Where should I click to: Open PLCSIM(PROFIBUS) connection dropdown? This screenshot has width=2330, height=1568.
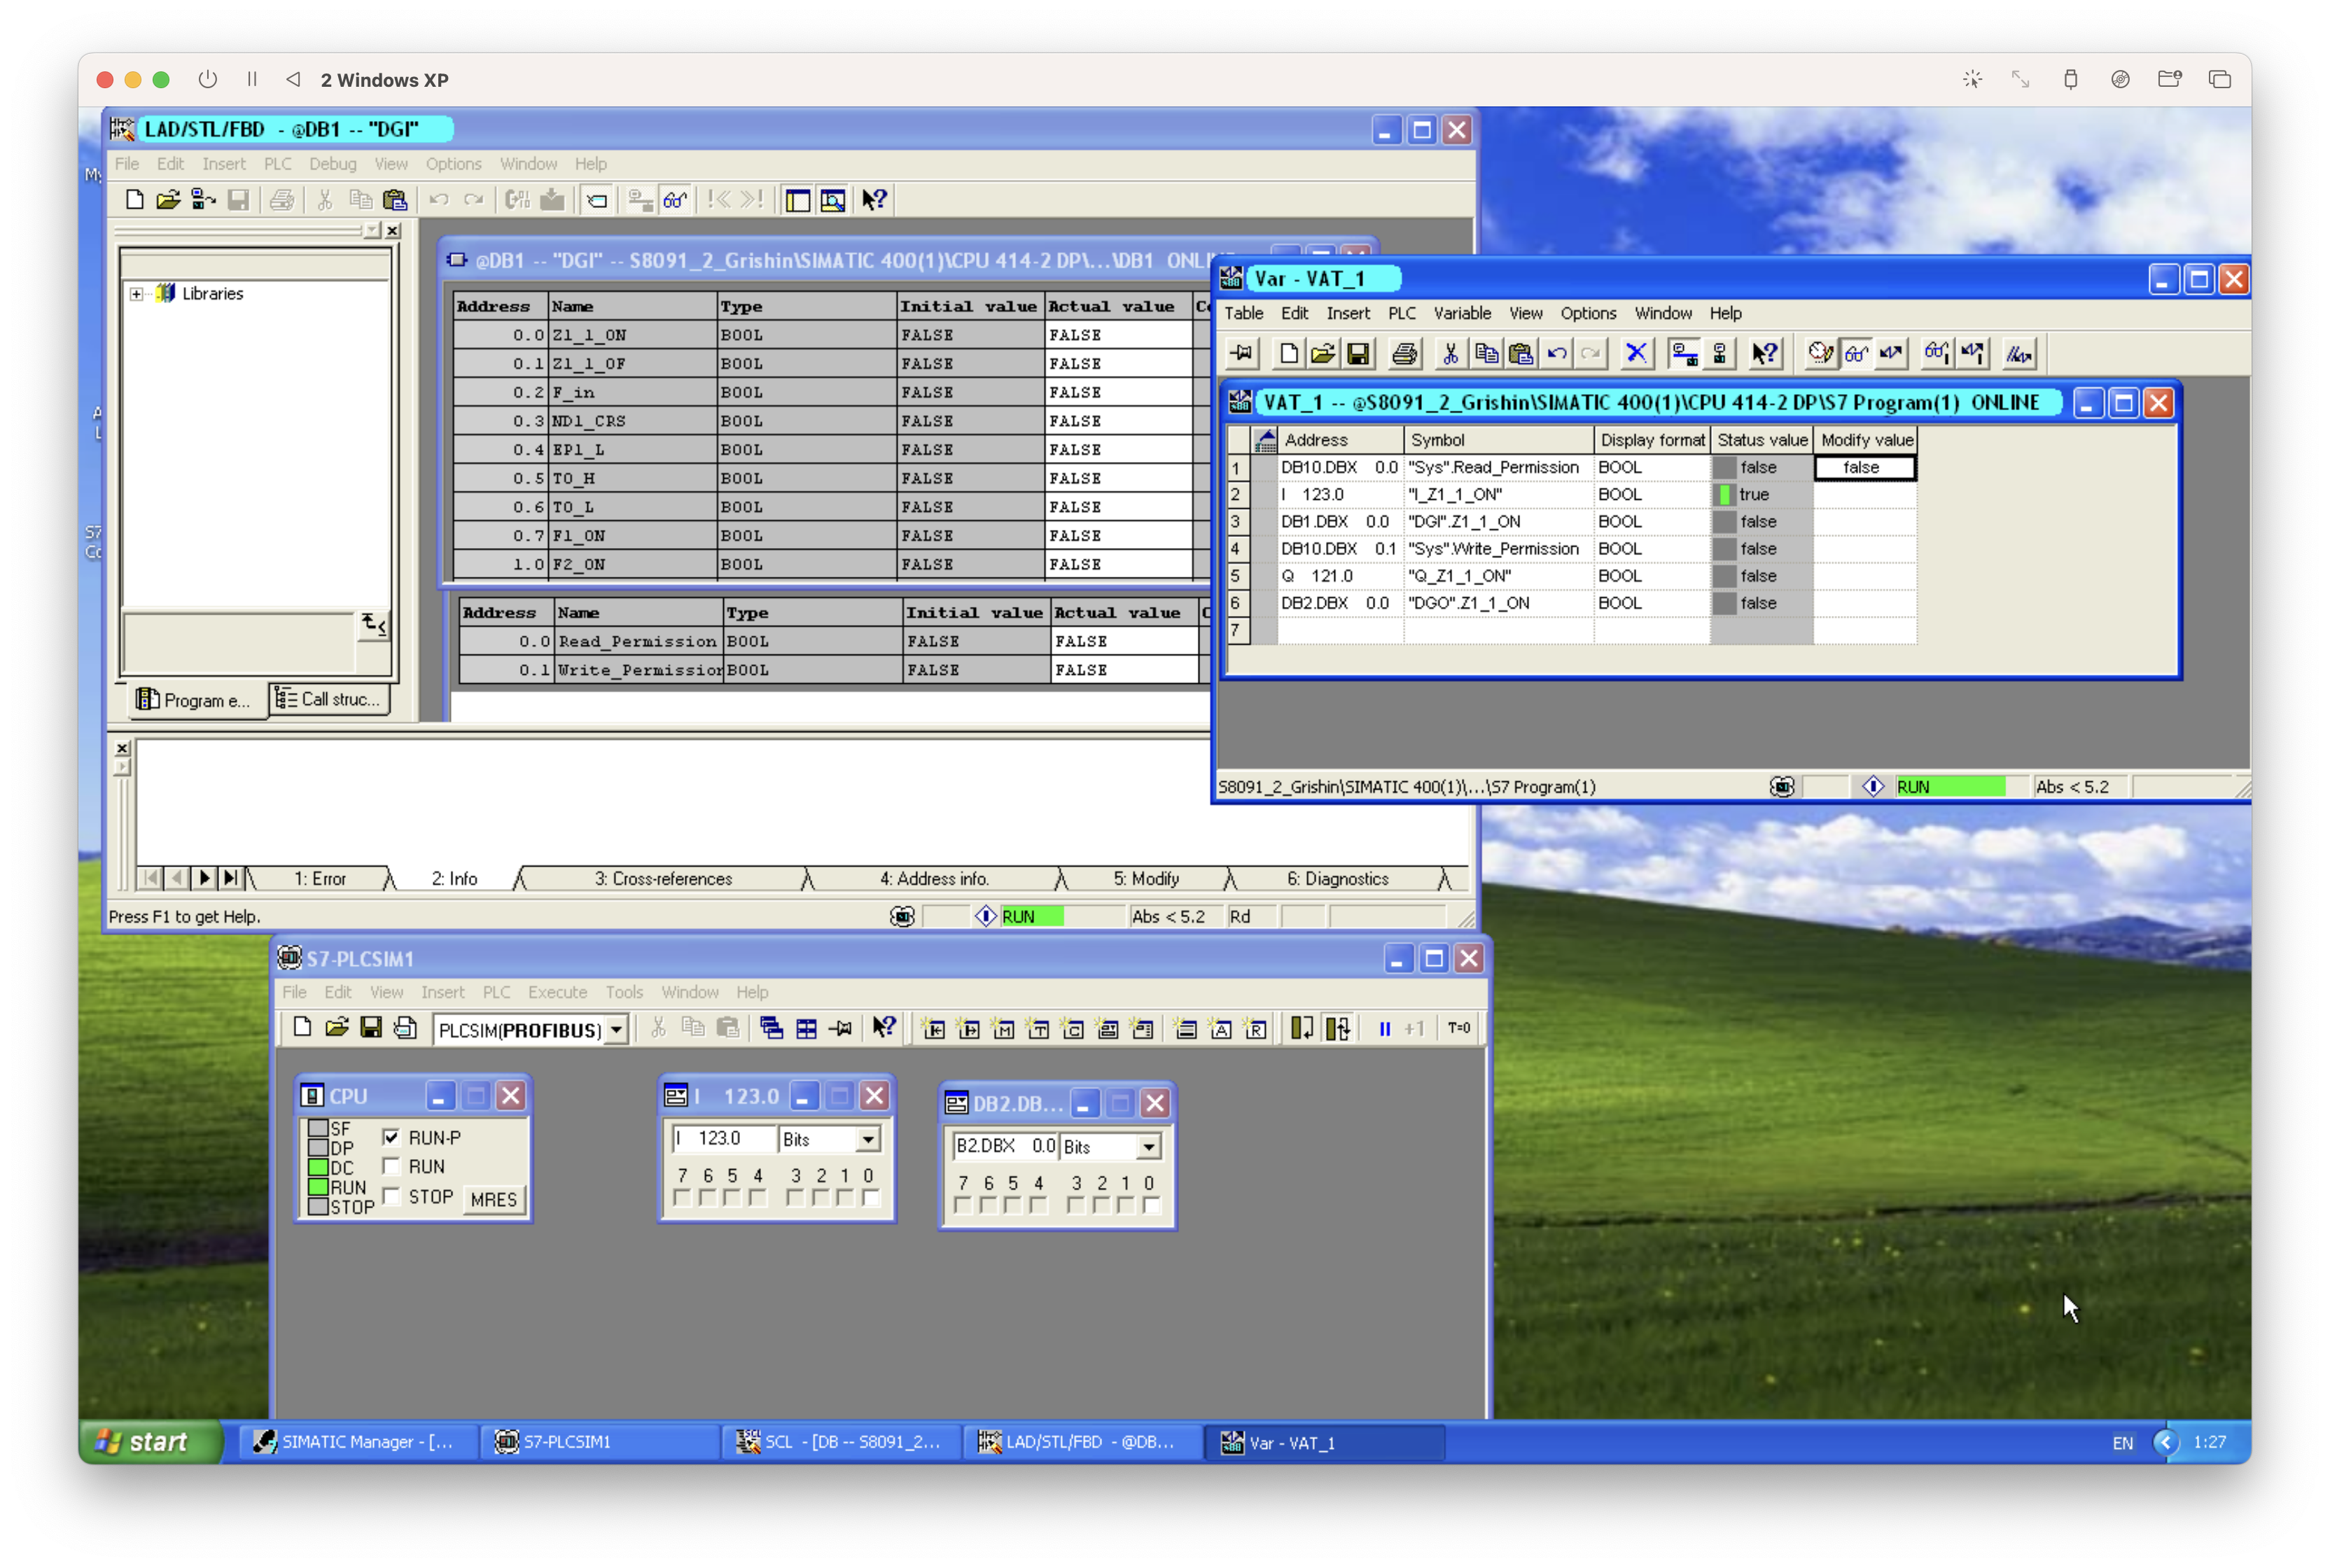617,1029
